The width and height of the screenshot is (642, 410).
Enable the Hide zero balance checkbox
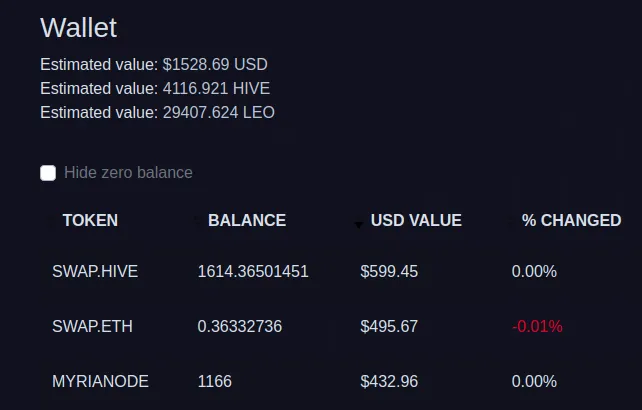(48, 173)
